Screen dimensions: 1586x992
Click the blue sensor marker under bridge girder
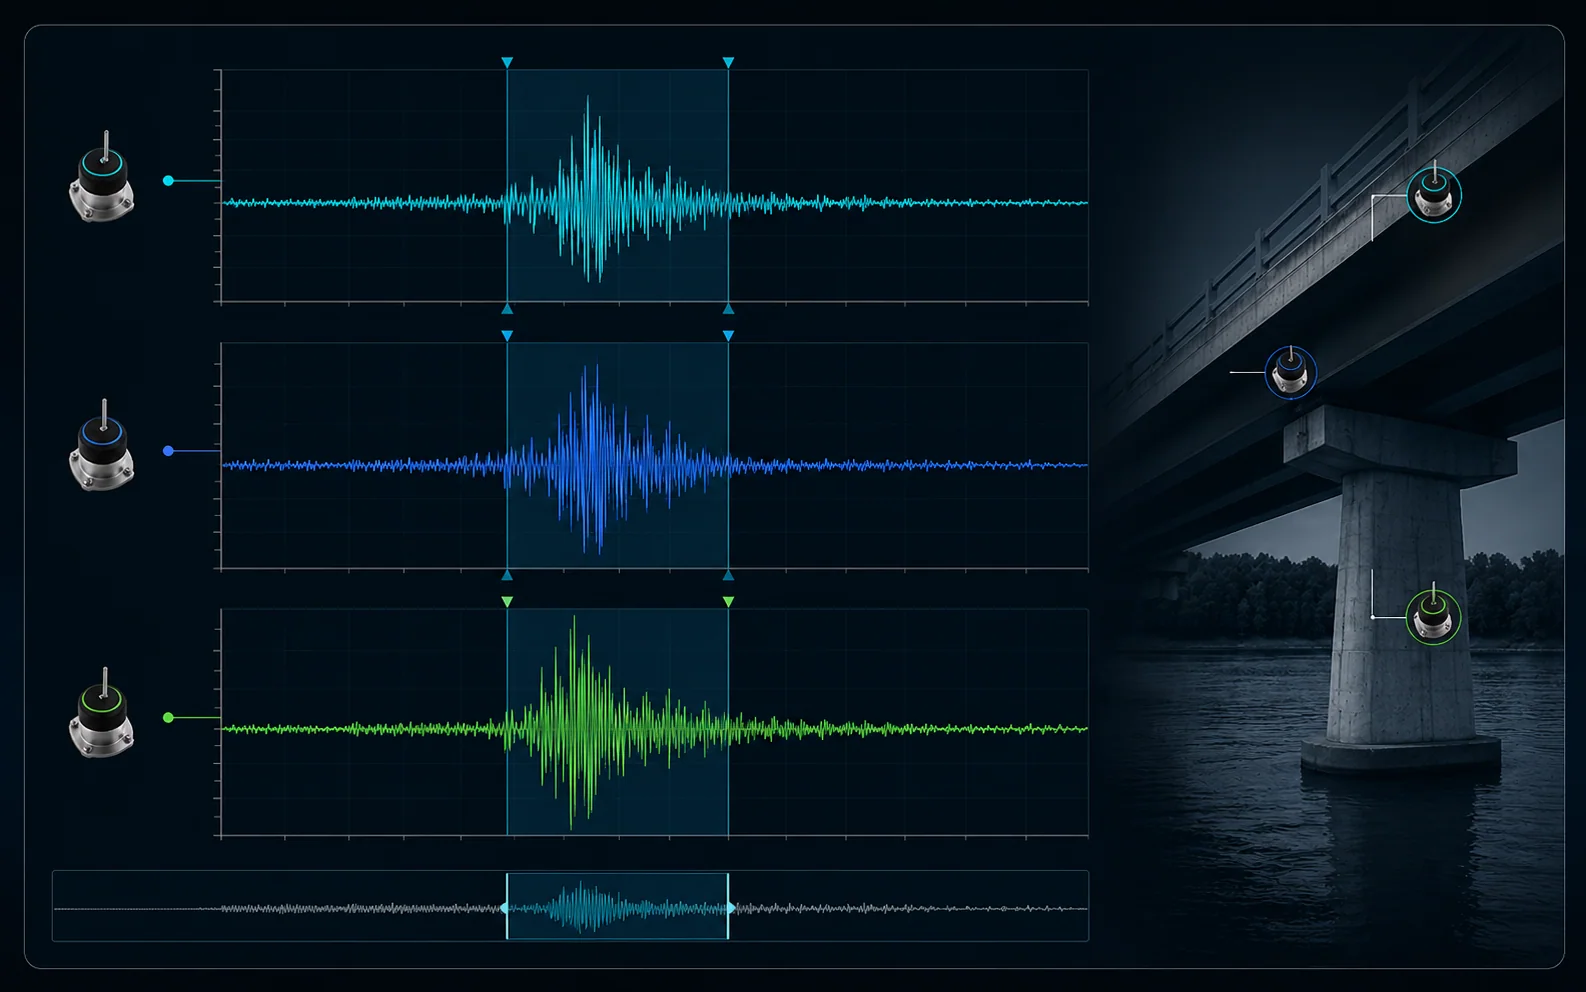click(x=1290, y=372)
